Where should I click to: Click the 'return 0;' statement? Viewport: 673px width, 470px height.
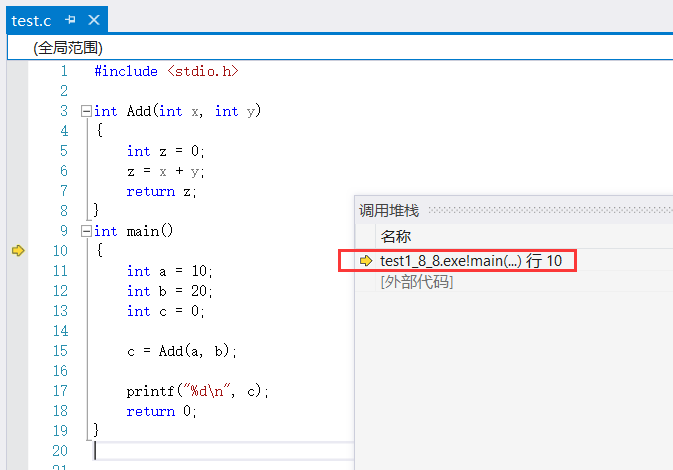coord(161,411)
